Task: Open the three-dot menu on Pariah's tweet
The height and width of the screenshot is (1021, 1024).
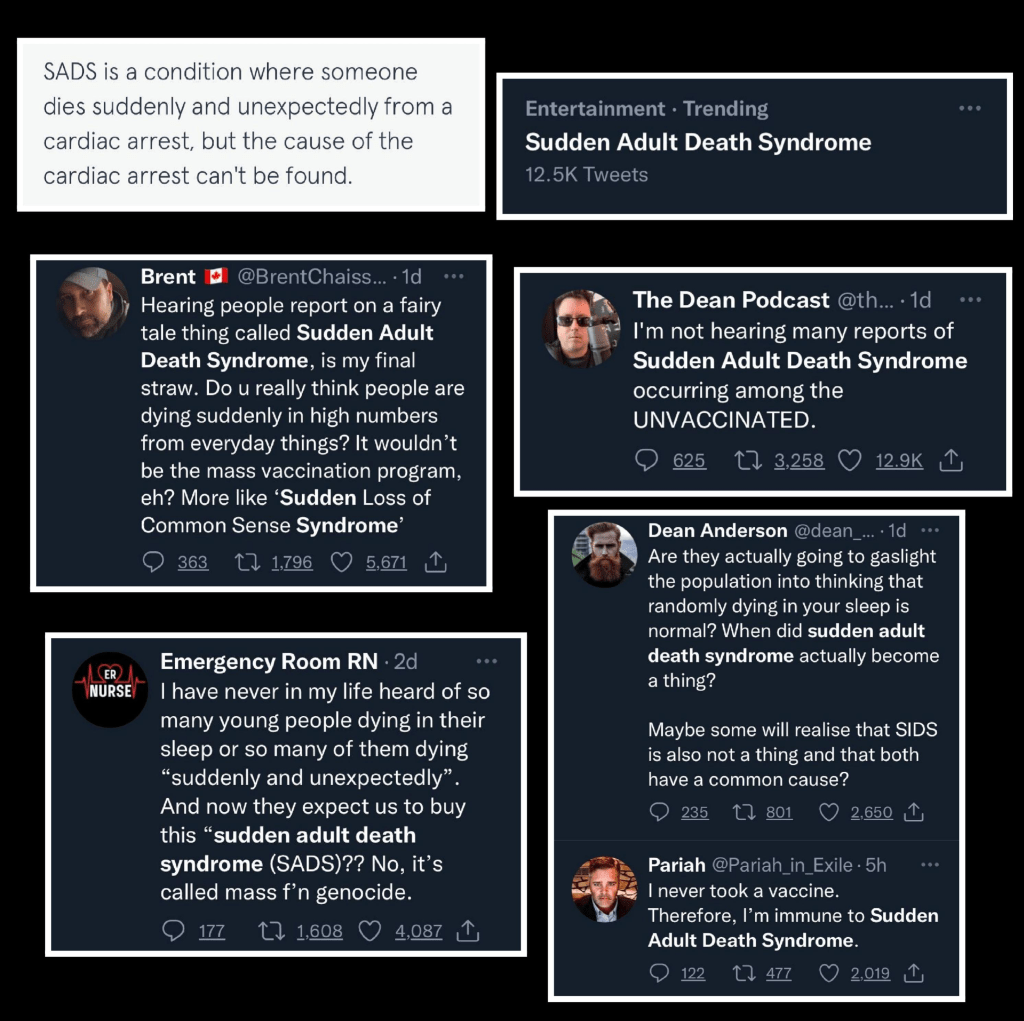Action: (929, 865)
